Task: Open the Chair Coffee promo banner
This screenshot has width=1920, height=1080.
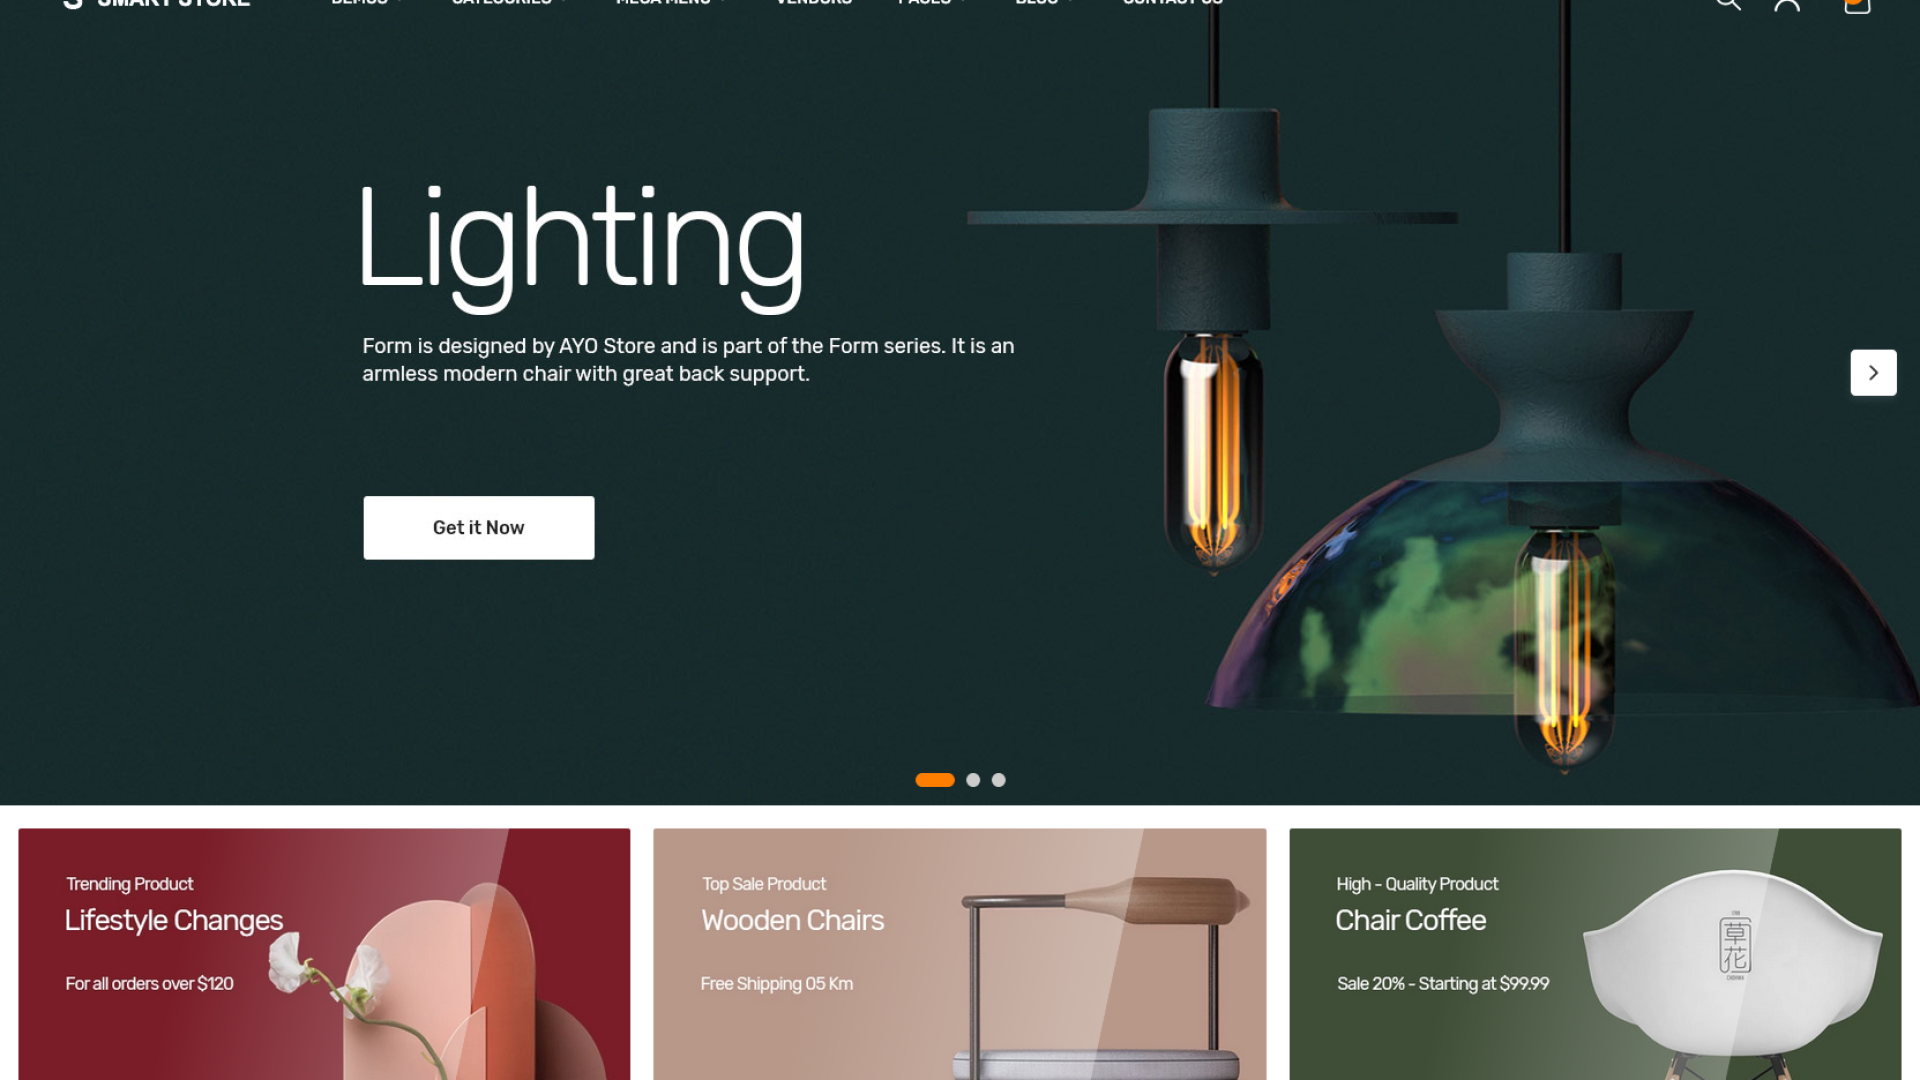Action: pos(1595,954)
